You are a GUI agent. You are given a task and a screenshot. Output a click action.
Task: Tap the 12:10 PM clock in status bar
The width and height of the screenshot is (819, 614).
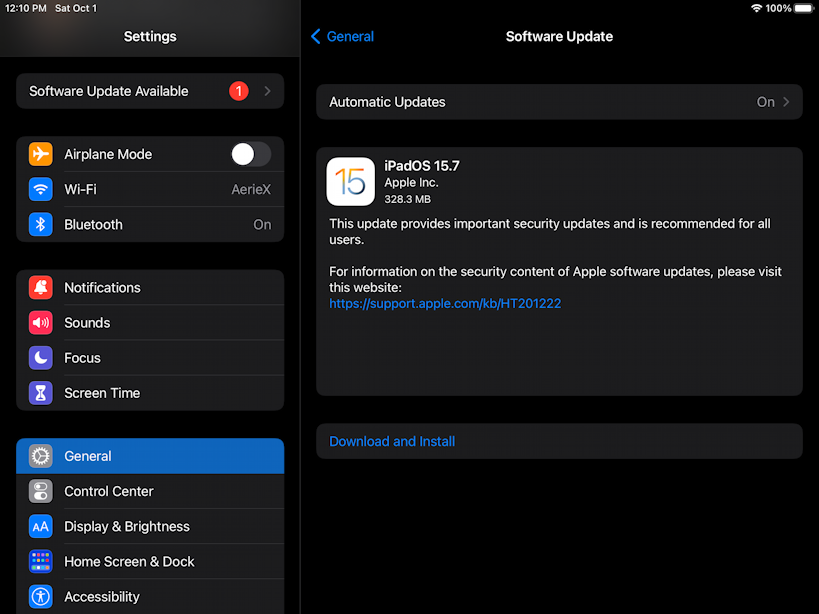[x=26, y=8]
